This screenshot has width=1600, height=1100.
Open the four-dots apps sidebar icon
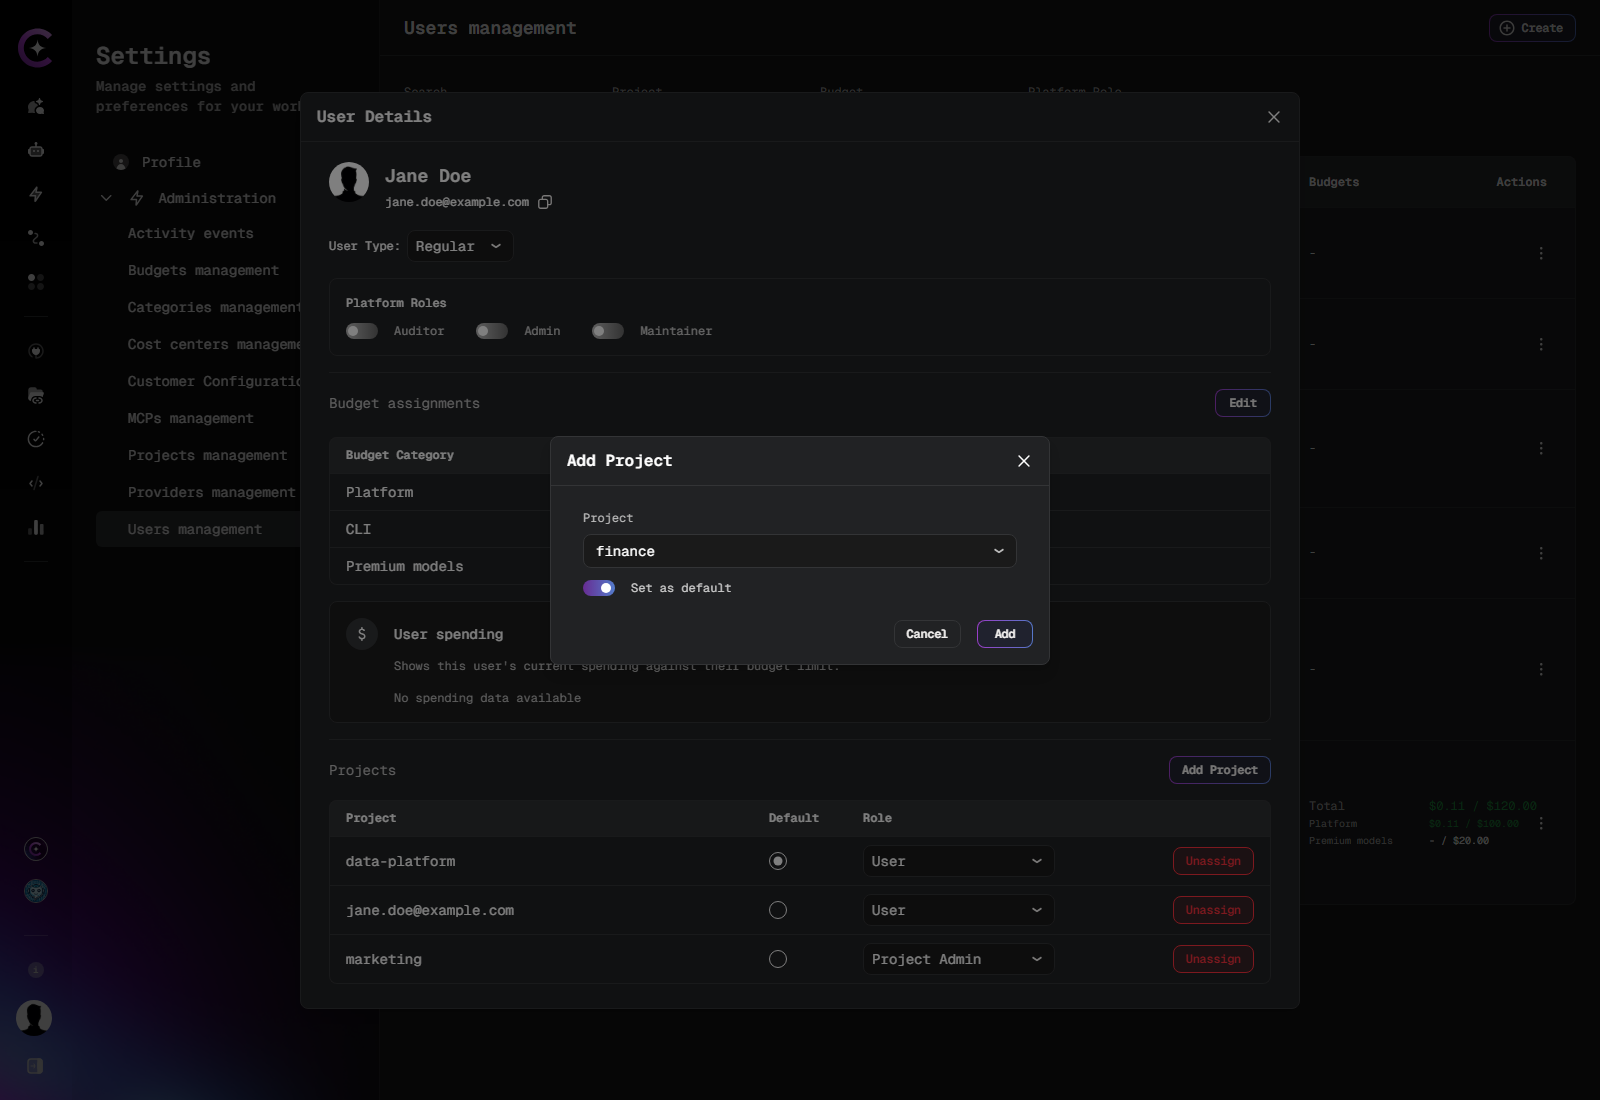[36, 282]
